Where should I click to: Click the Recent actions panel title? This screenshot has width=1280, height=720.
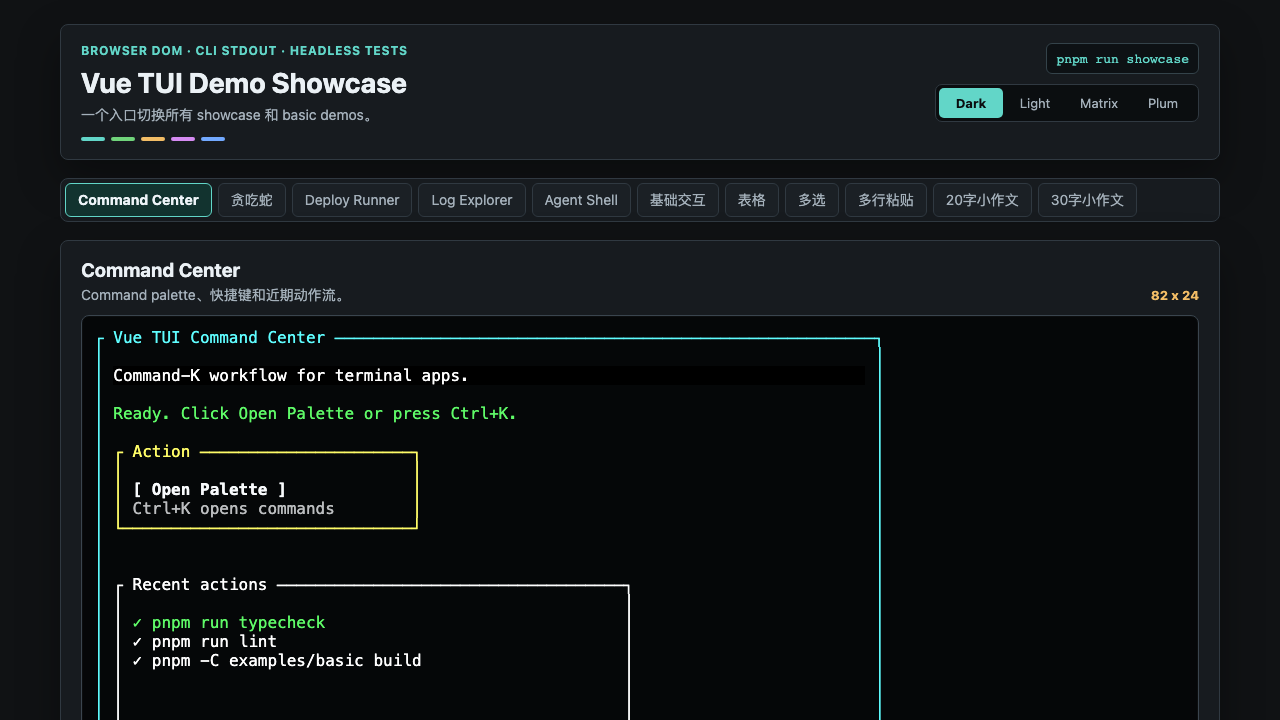pos(200,584)
